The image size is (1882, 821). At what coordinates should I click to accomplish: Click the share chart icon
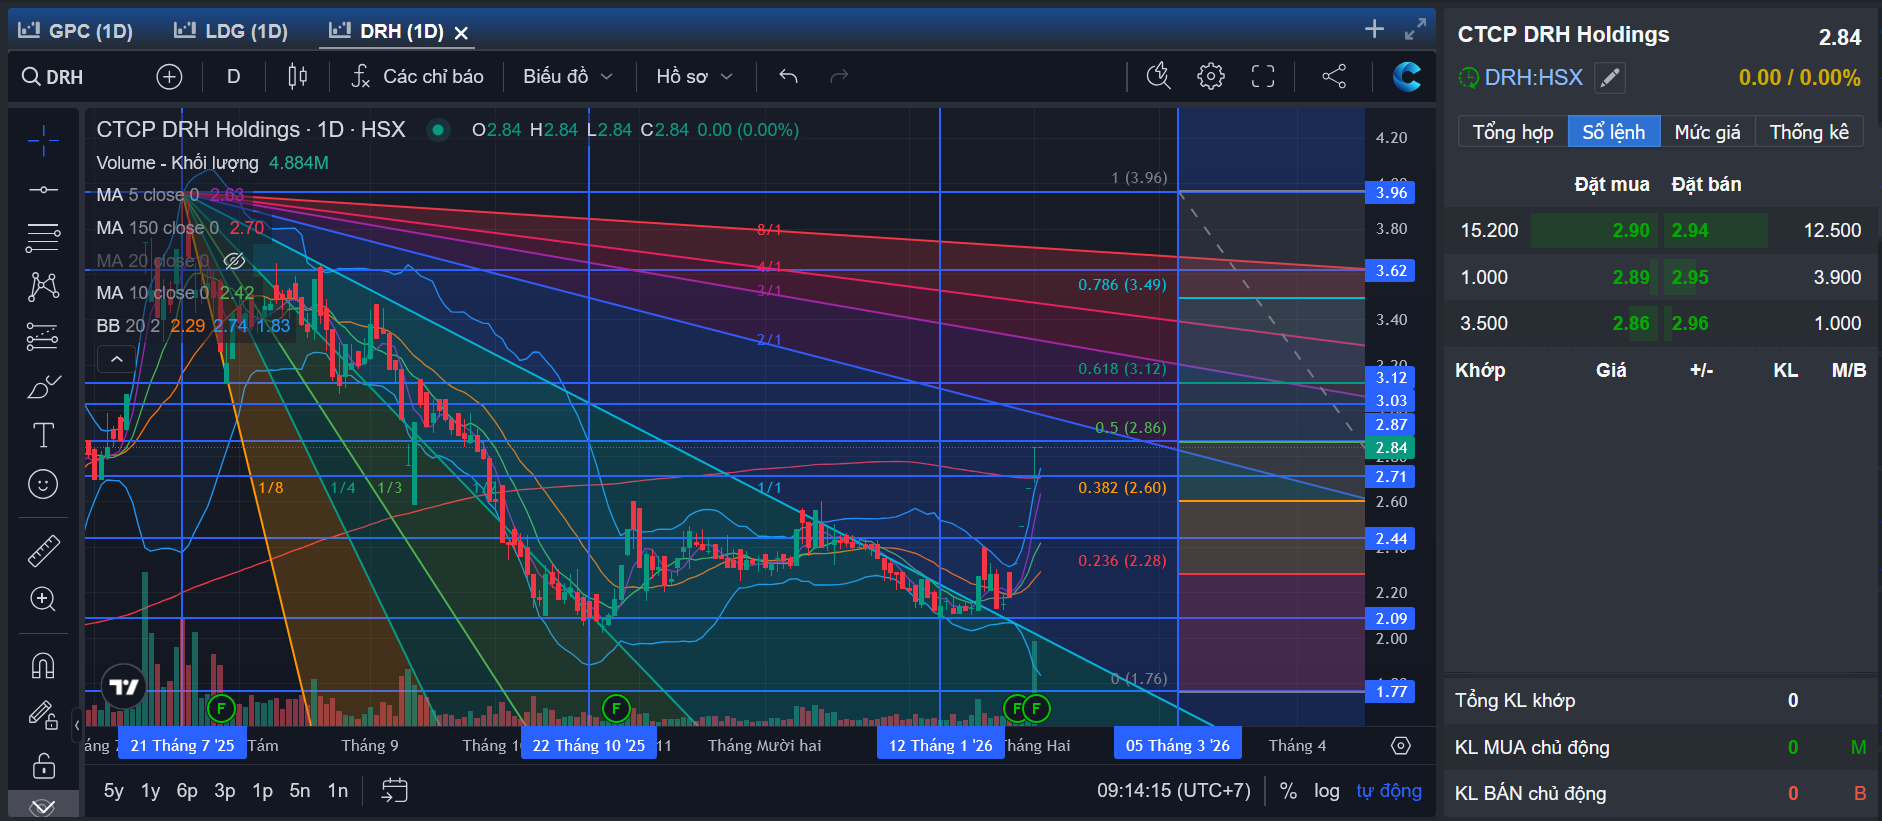click(1334, 76)
